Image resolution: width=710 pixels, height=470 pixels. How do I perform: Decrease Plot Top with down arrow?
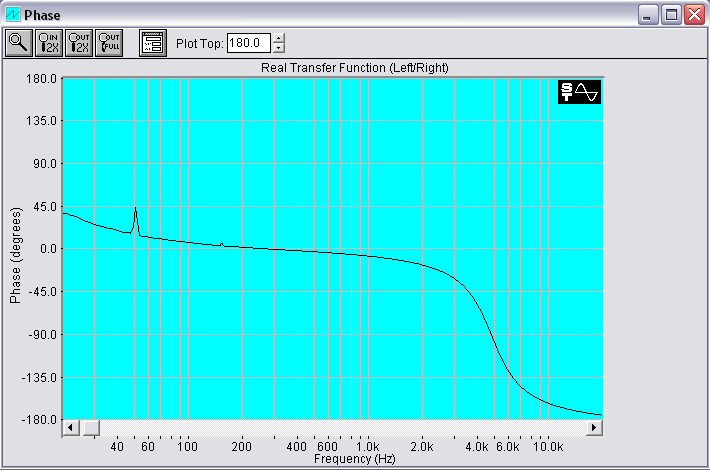point(279,48)
